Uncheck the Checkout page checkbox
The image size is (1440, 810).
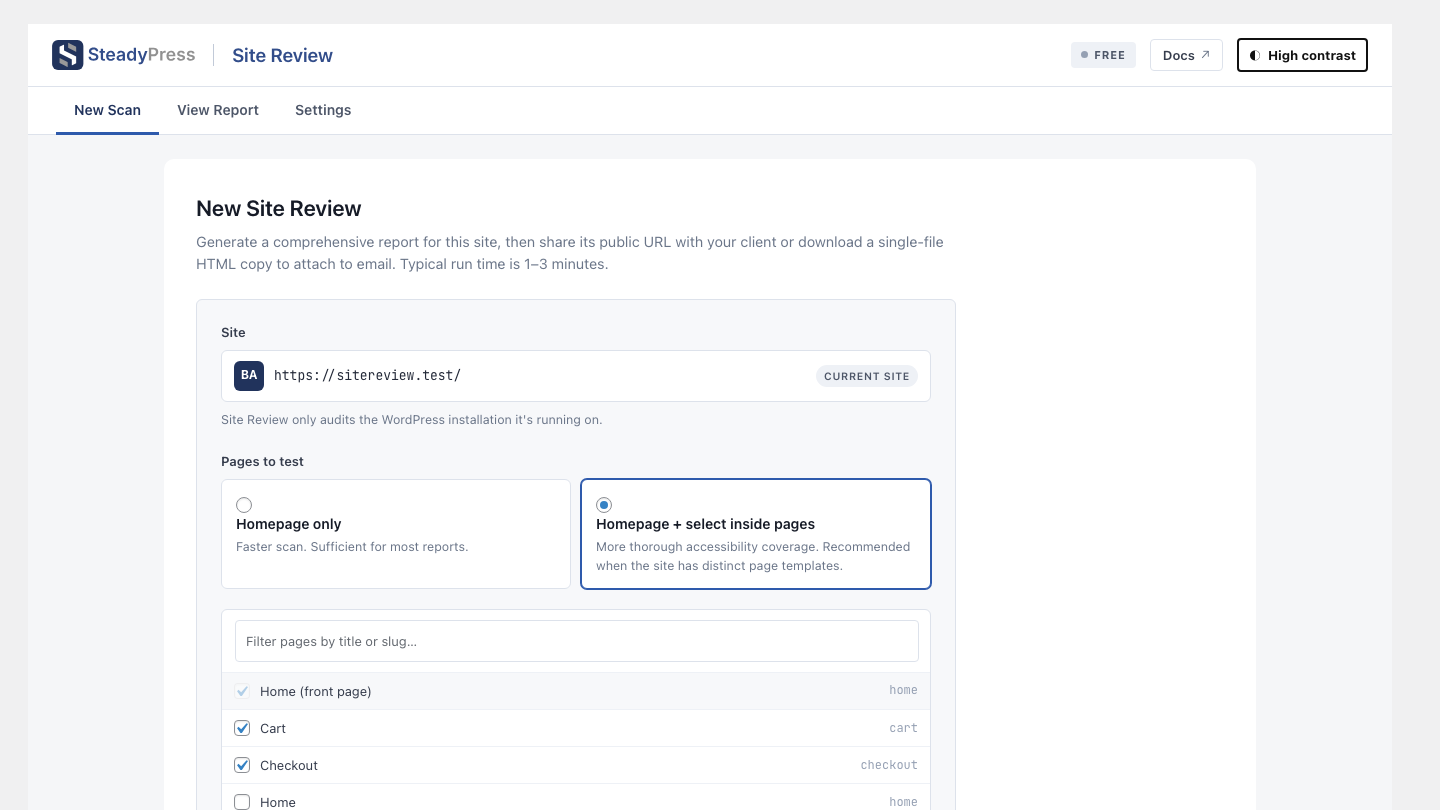click(x=242, y=765)
